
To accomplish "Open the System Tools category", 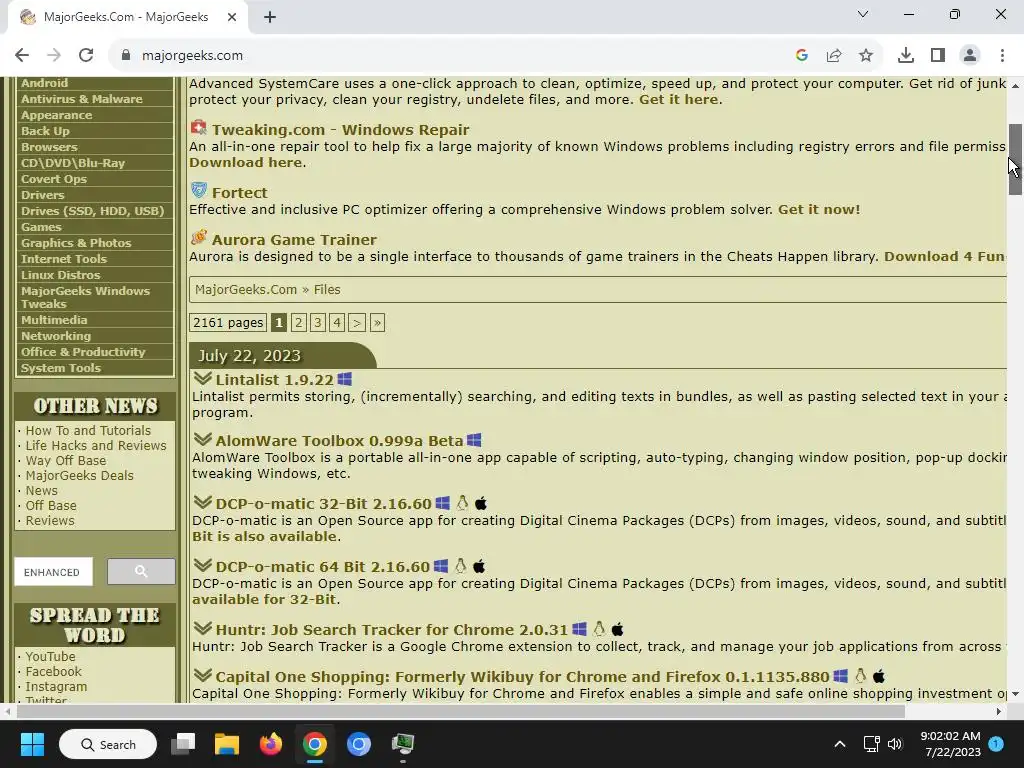I will pos(61,368).
